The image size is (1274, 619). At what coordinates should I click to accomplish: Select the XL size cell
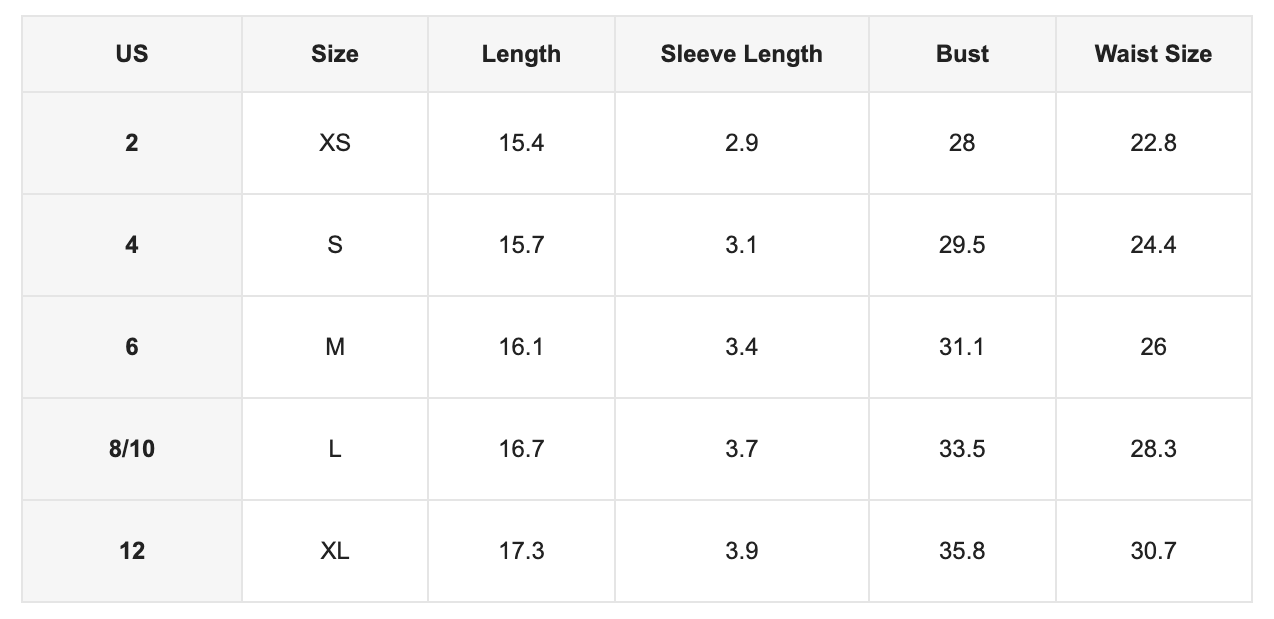click(x=335, y=551)
